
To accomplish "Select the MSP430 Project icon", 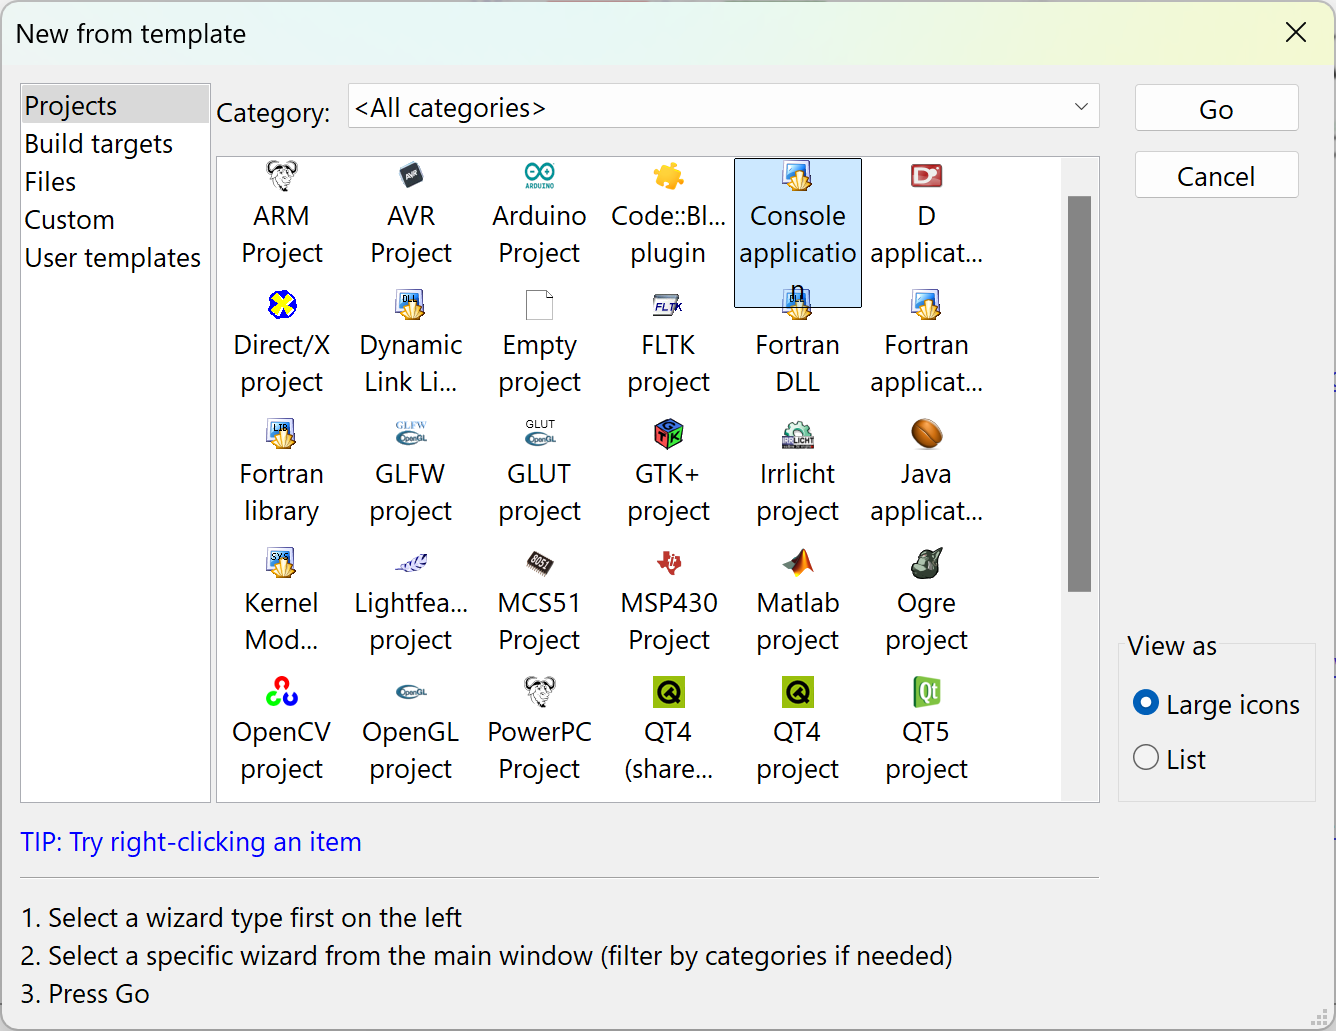I will [x=668, y=563].
